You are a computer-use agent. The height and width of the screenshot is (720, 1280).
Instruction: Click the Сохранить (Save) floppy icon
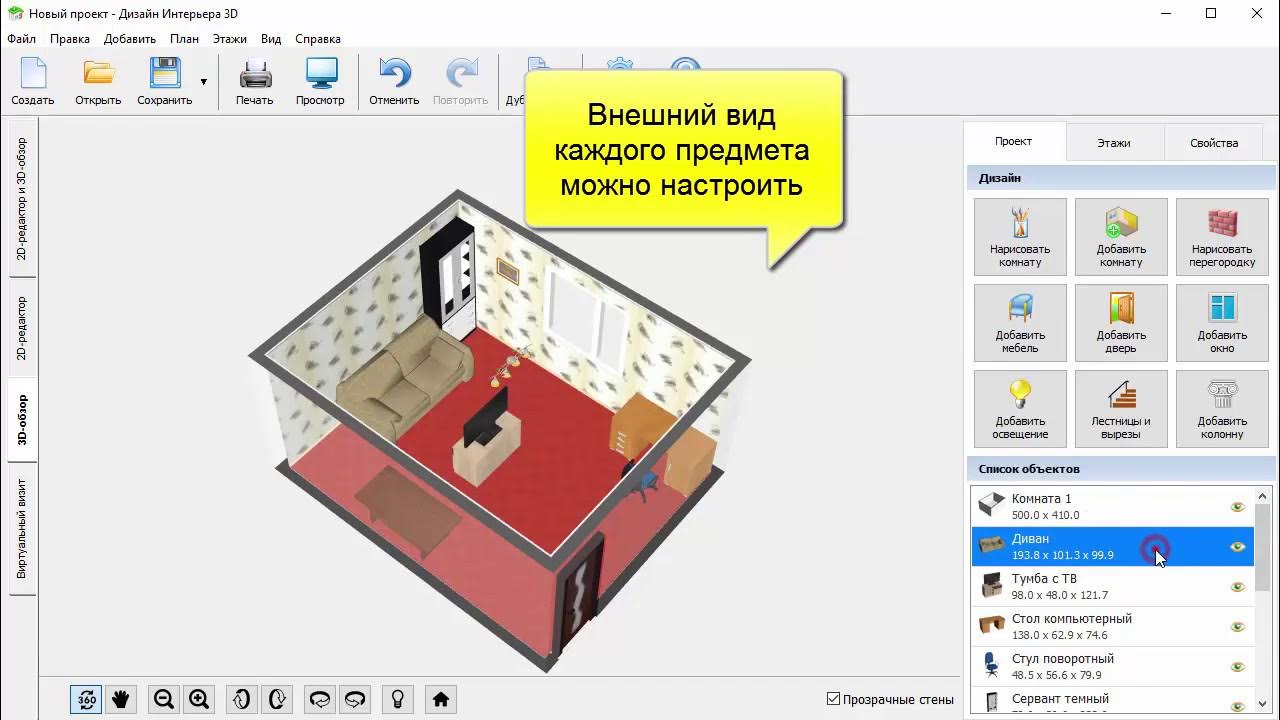[x=165, y=82]
